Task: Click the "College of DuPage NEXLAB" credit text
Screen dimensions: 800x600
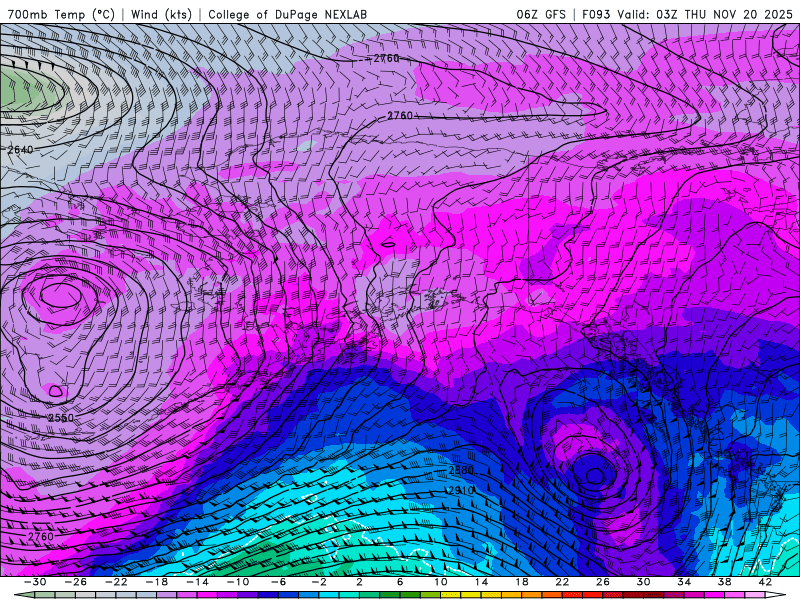Action: tap(287, 14)
